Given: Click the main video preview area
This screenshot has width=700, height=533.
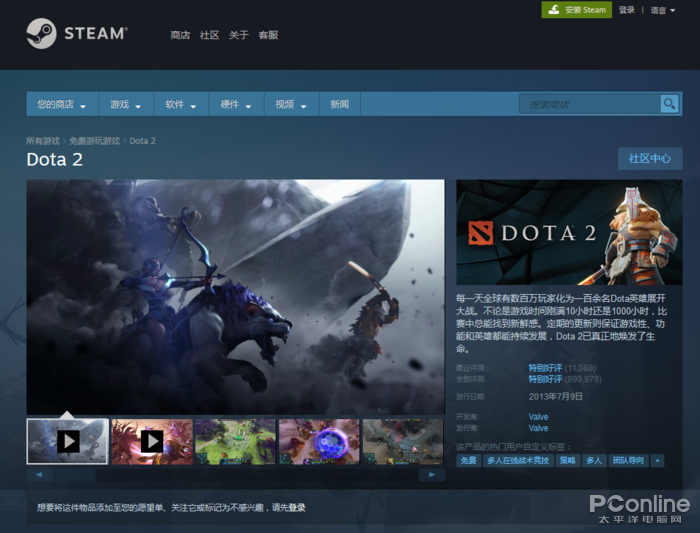Looking at the screenshot, I should click(236, 297).
